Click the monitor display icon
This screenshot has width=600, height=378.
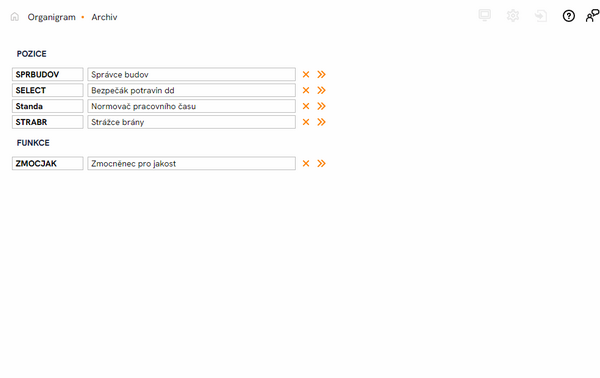(x=485, y=15)
